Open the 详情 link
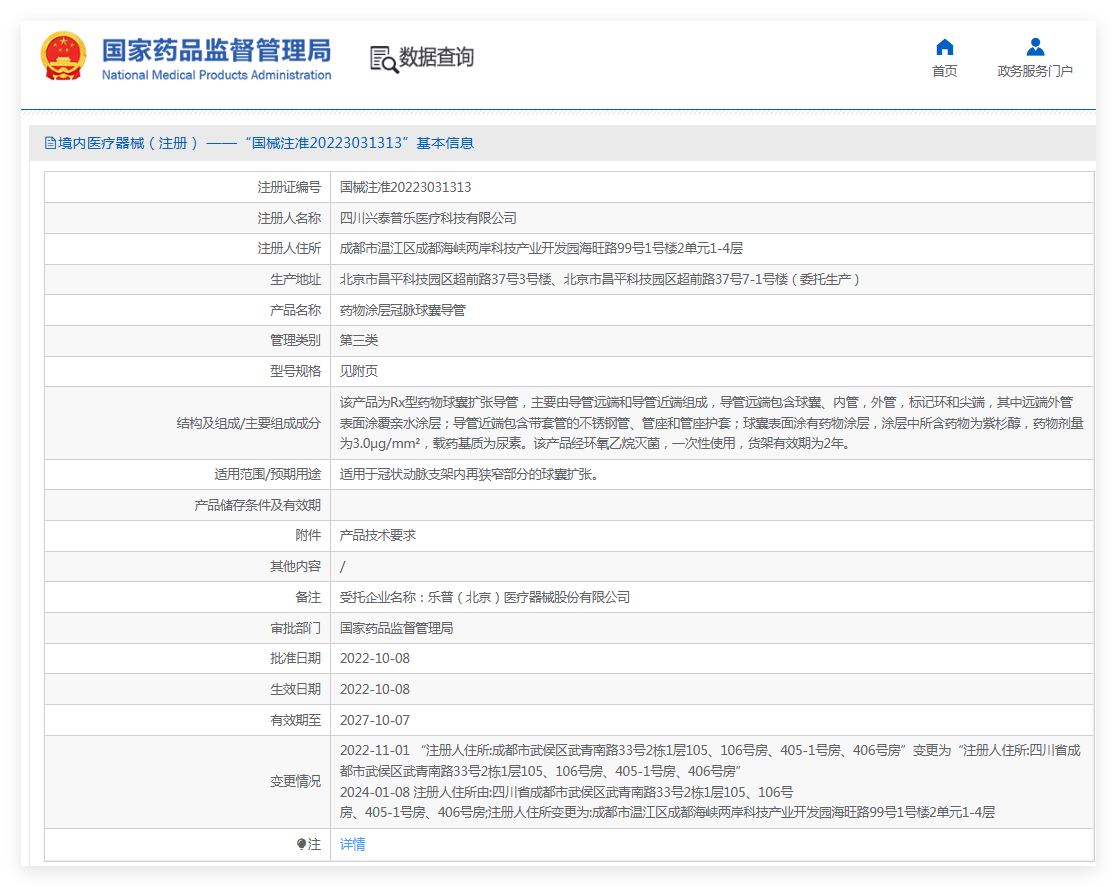Image resolution: width=1117 pixels, height=887 pixels. [353, 844]
